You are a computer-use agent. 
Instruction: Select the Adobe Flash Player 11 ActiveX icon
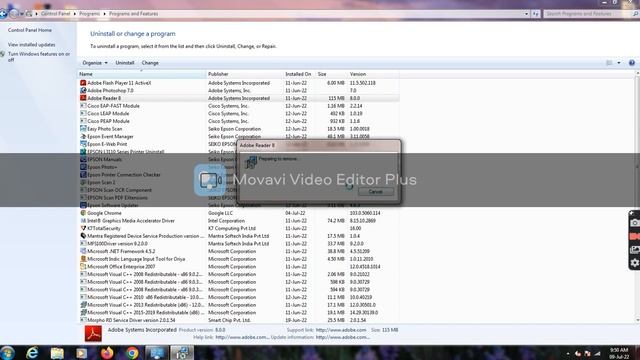click(x=83, y=83)
